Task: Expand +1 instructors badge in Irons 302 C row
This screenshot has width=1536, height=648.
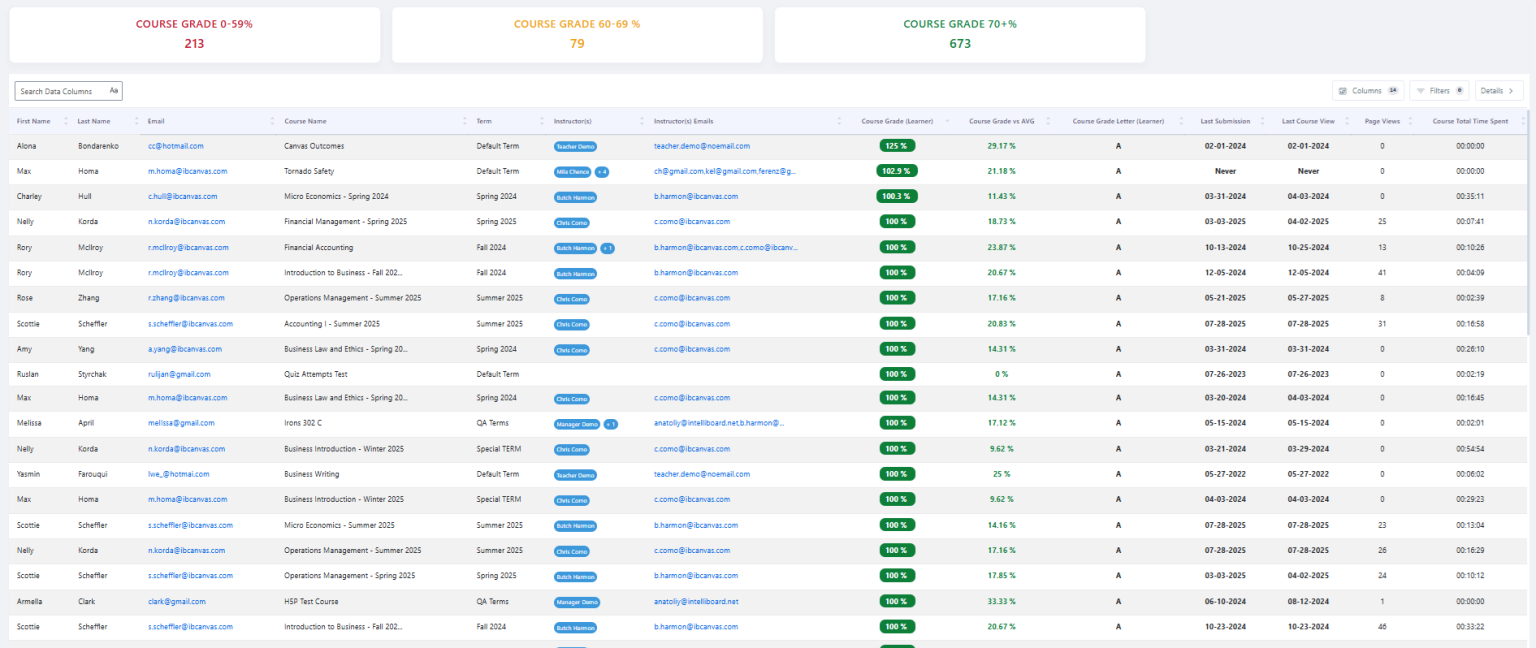Action: (611, 424)
